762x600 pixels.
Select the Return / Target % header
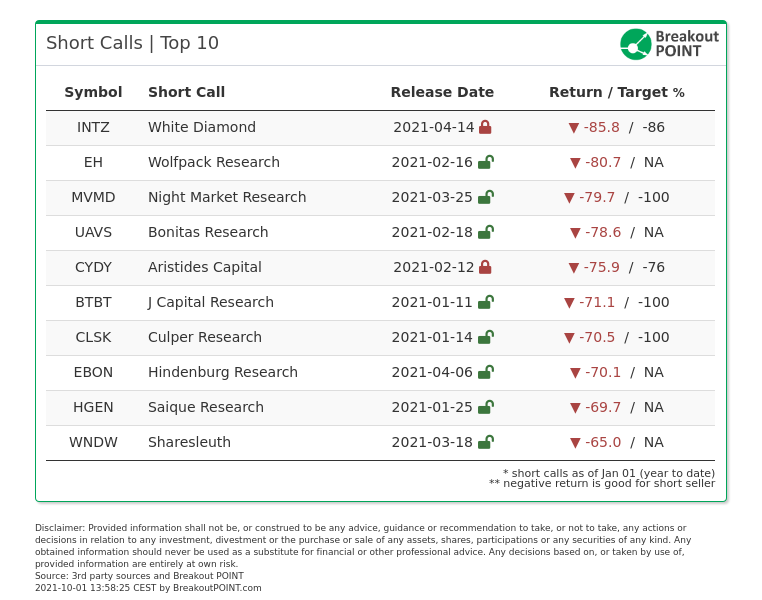(x=617, y=92)
